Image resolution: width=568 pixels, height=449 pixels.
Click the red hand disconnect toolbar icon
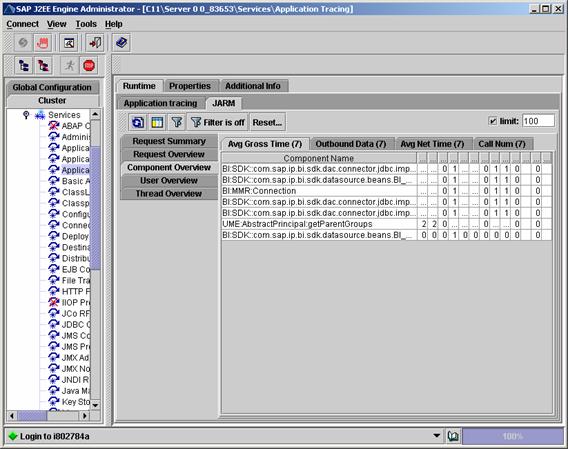point(42,43)
